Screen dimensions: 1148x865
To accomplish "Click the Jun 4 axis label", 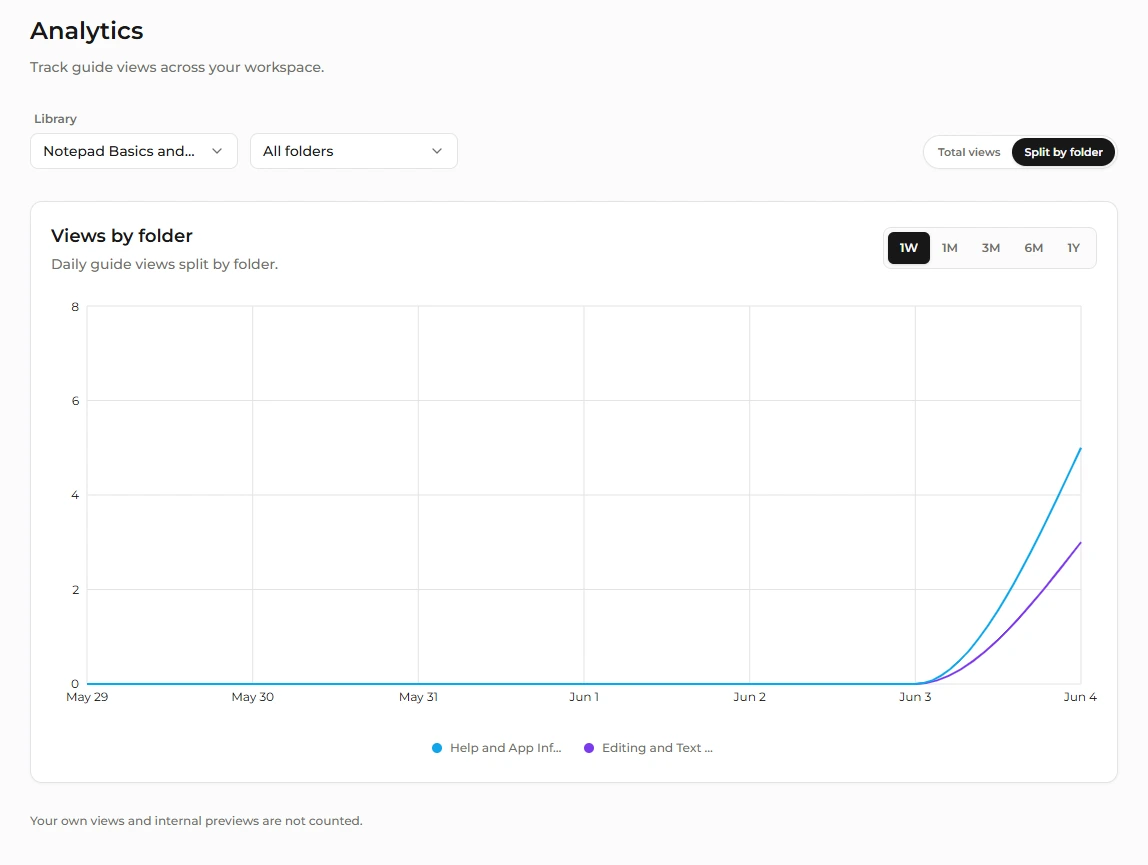I will (1080, 697).
